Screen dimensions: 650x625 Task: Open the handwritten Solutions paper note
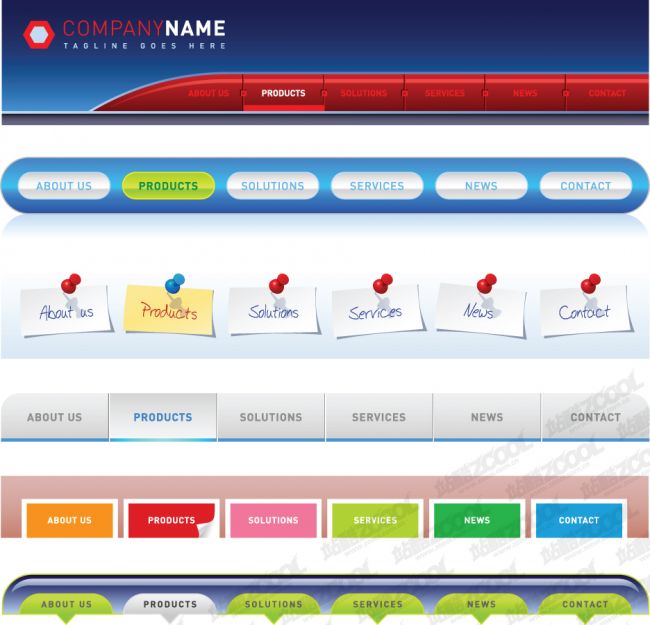pyautogui.click(x=274, y=313)
